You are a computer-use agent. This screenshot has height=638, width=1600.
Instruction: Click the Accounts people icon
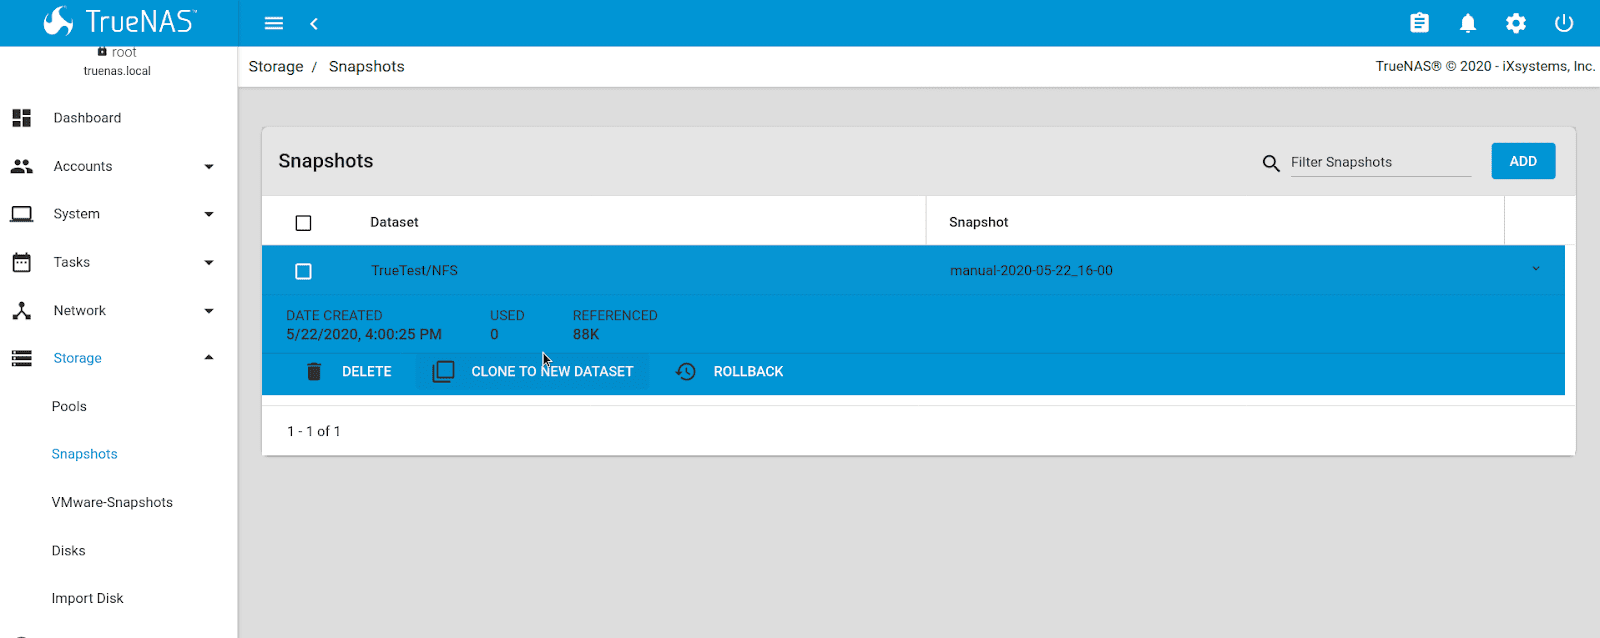pos(21,166)
